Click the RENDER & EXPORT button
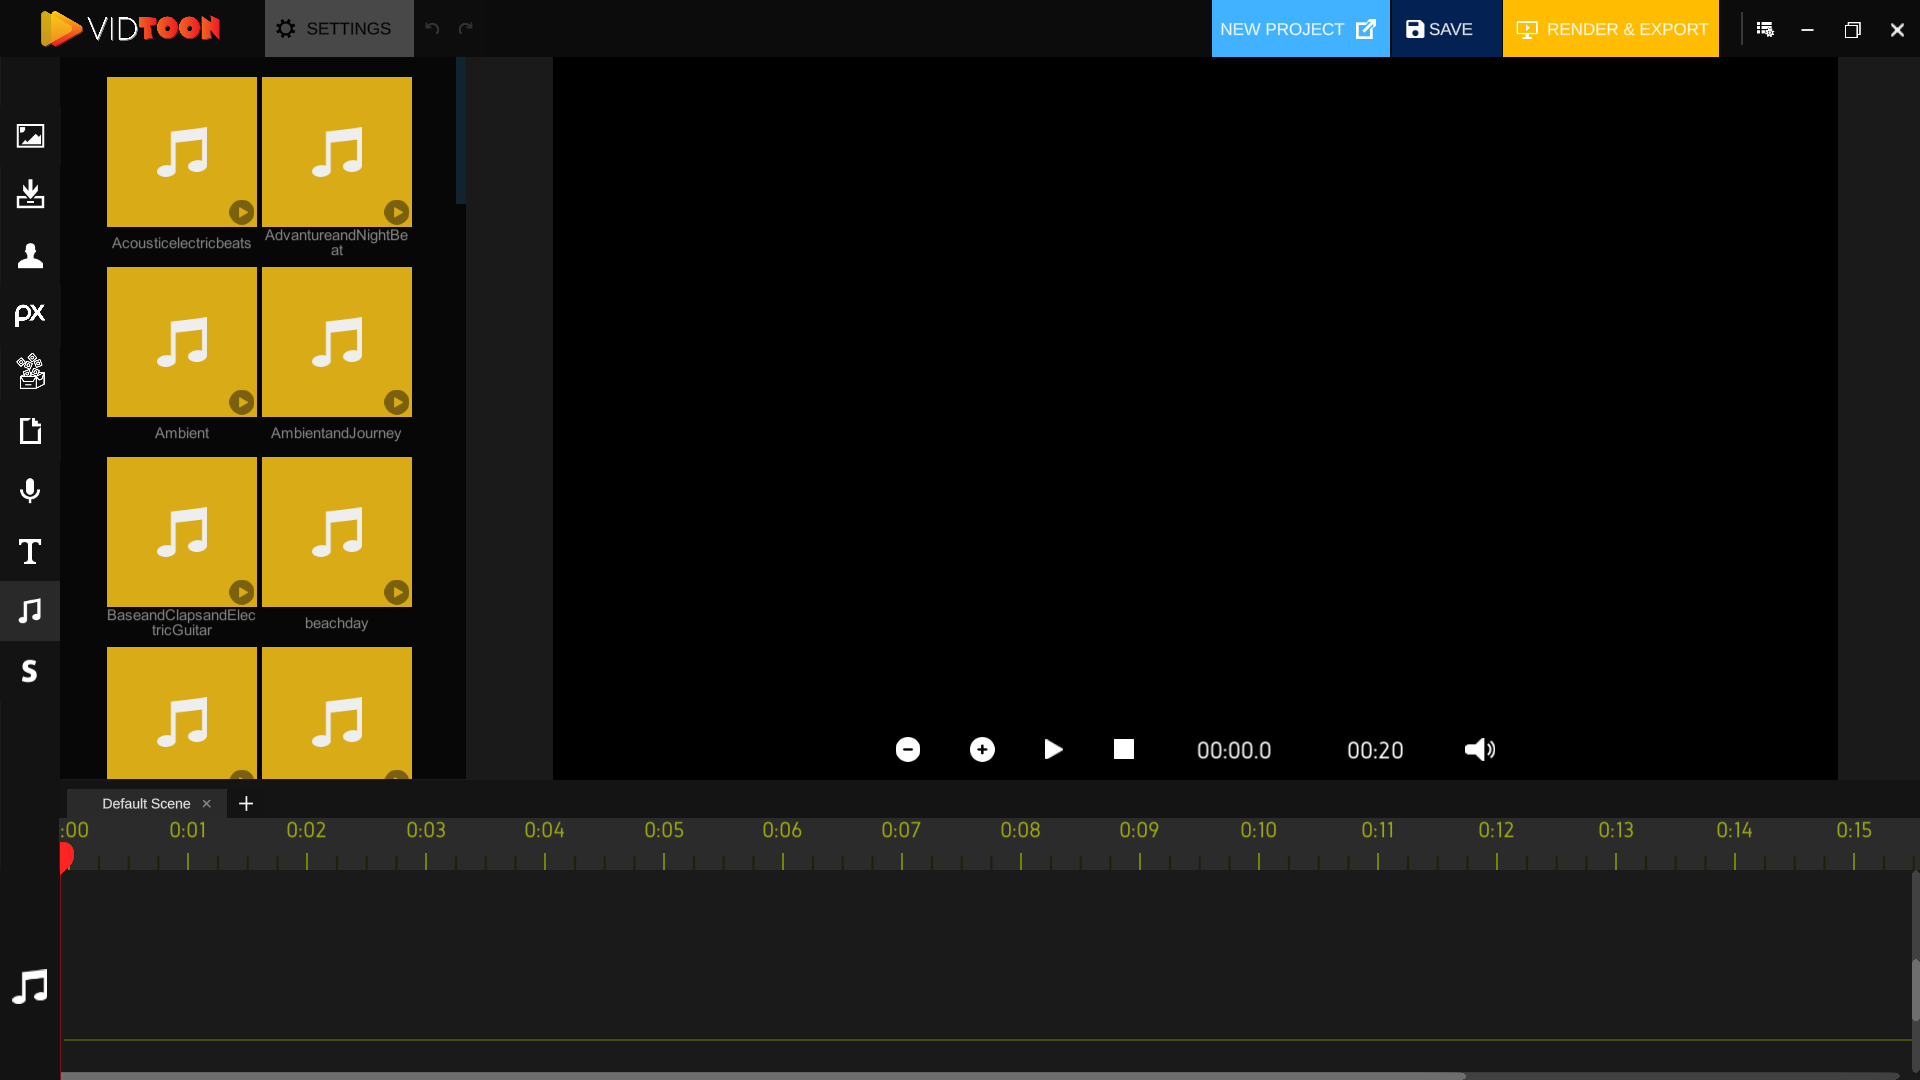 (x=1610, y=29)
